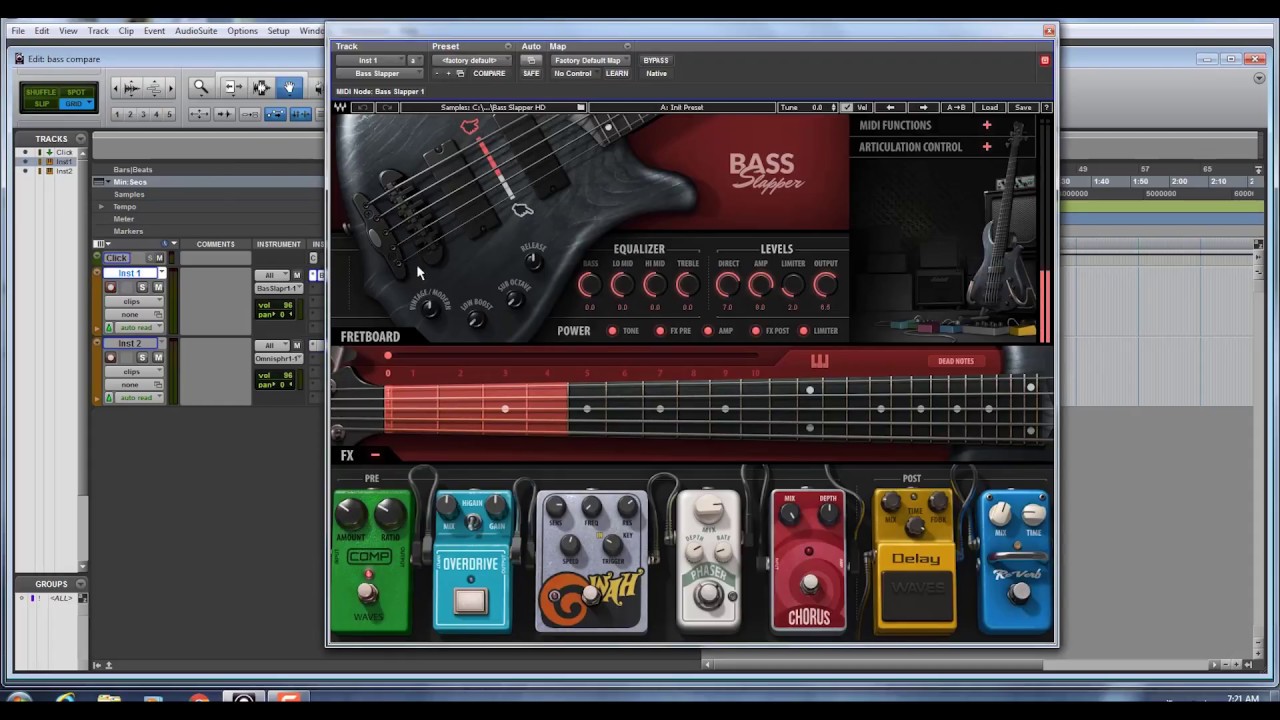Click the undo arrow in Waves toolbar
This screenshot has height=720, width=1280.
(x=363, y=107)
